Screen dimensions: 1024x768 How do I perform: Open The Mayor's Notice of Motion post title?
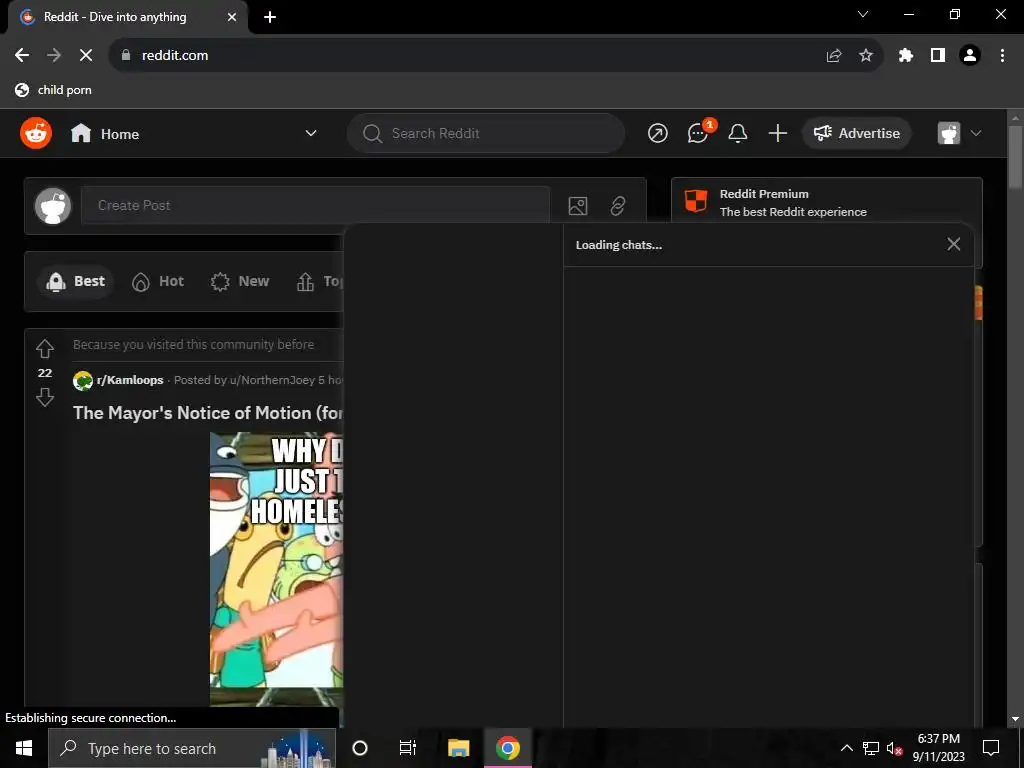(208, 413)
